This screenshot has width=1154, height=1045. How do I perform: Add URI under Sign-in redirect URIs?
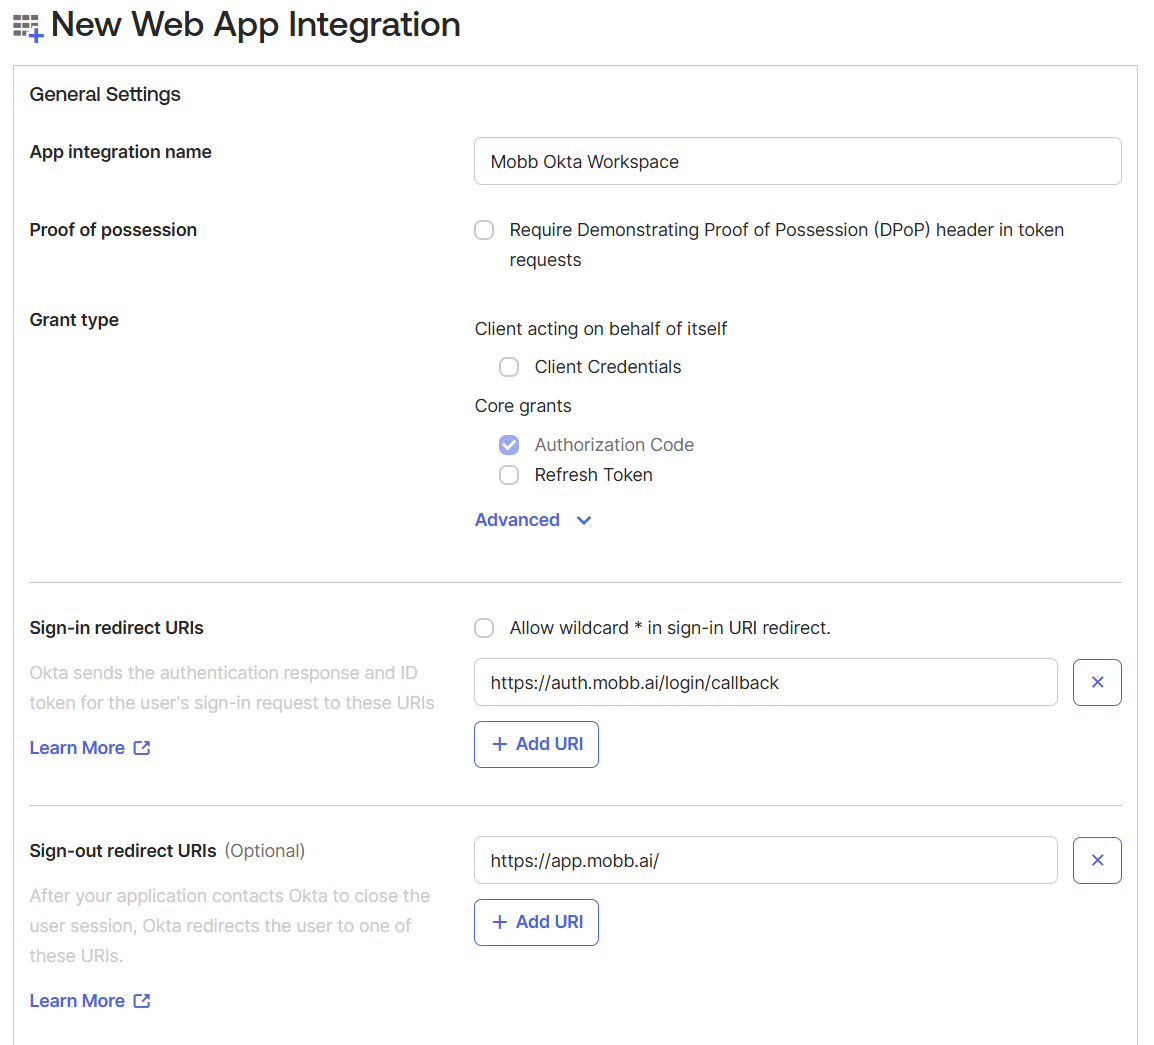pyautogui.click(x=536, y=744)
